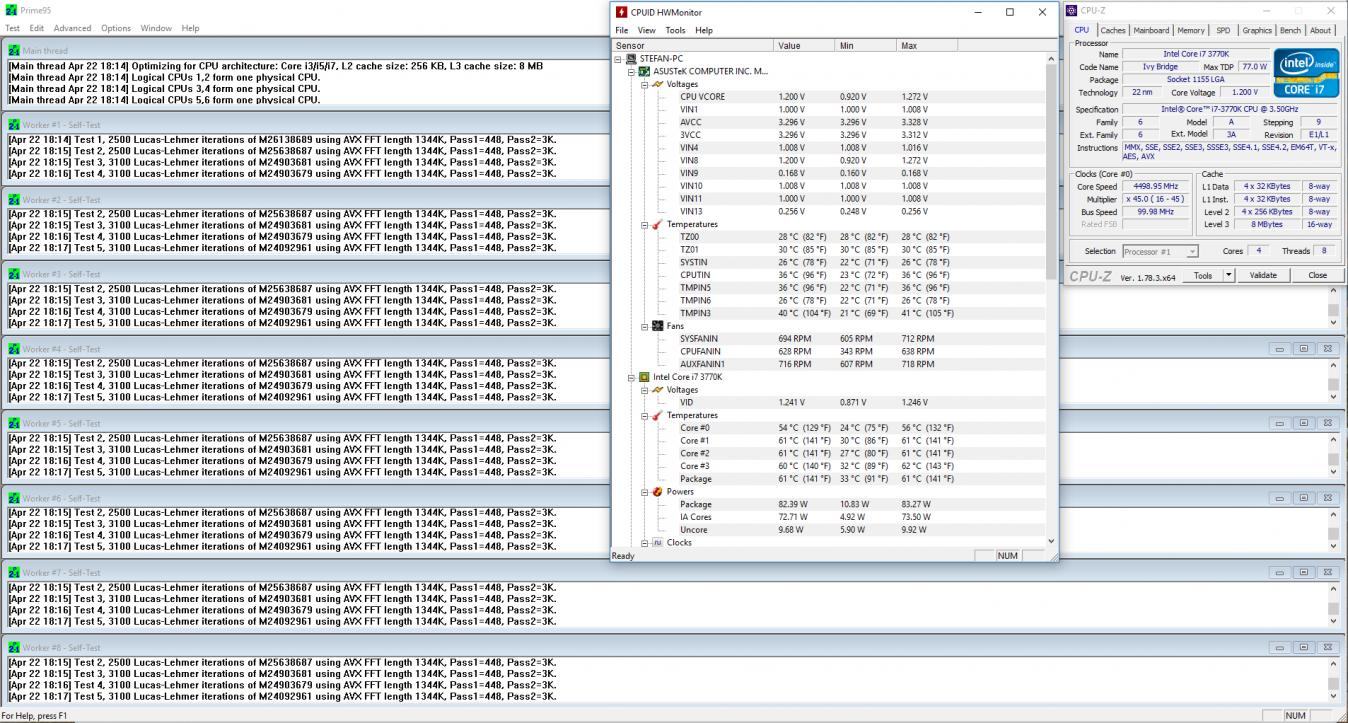Switch to the SPD tab in CPU-Z

pyautogui.click(x=1223, y=30)
